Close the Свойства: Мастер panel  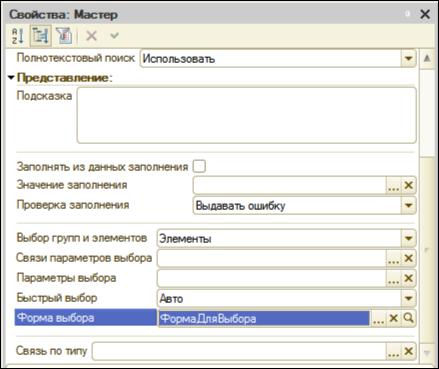(x=425, y=14)
